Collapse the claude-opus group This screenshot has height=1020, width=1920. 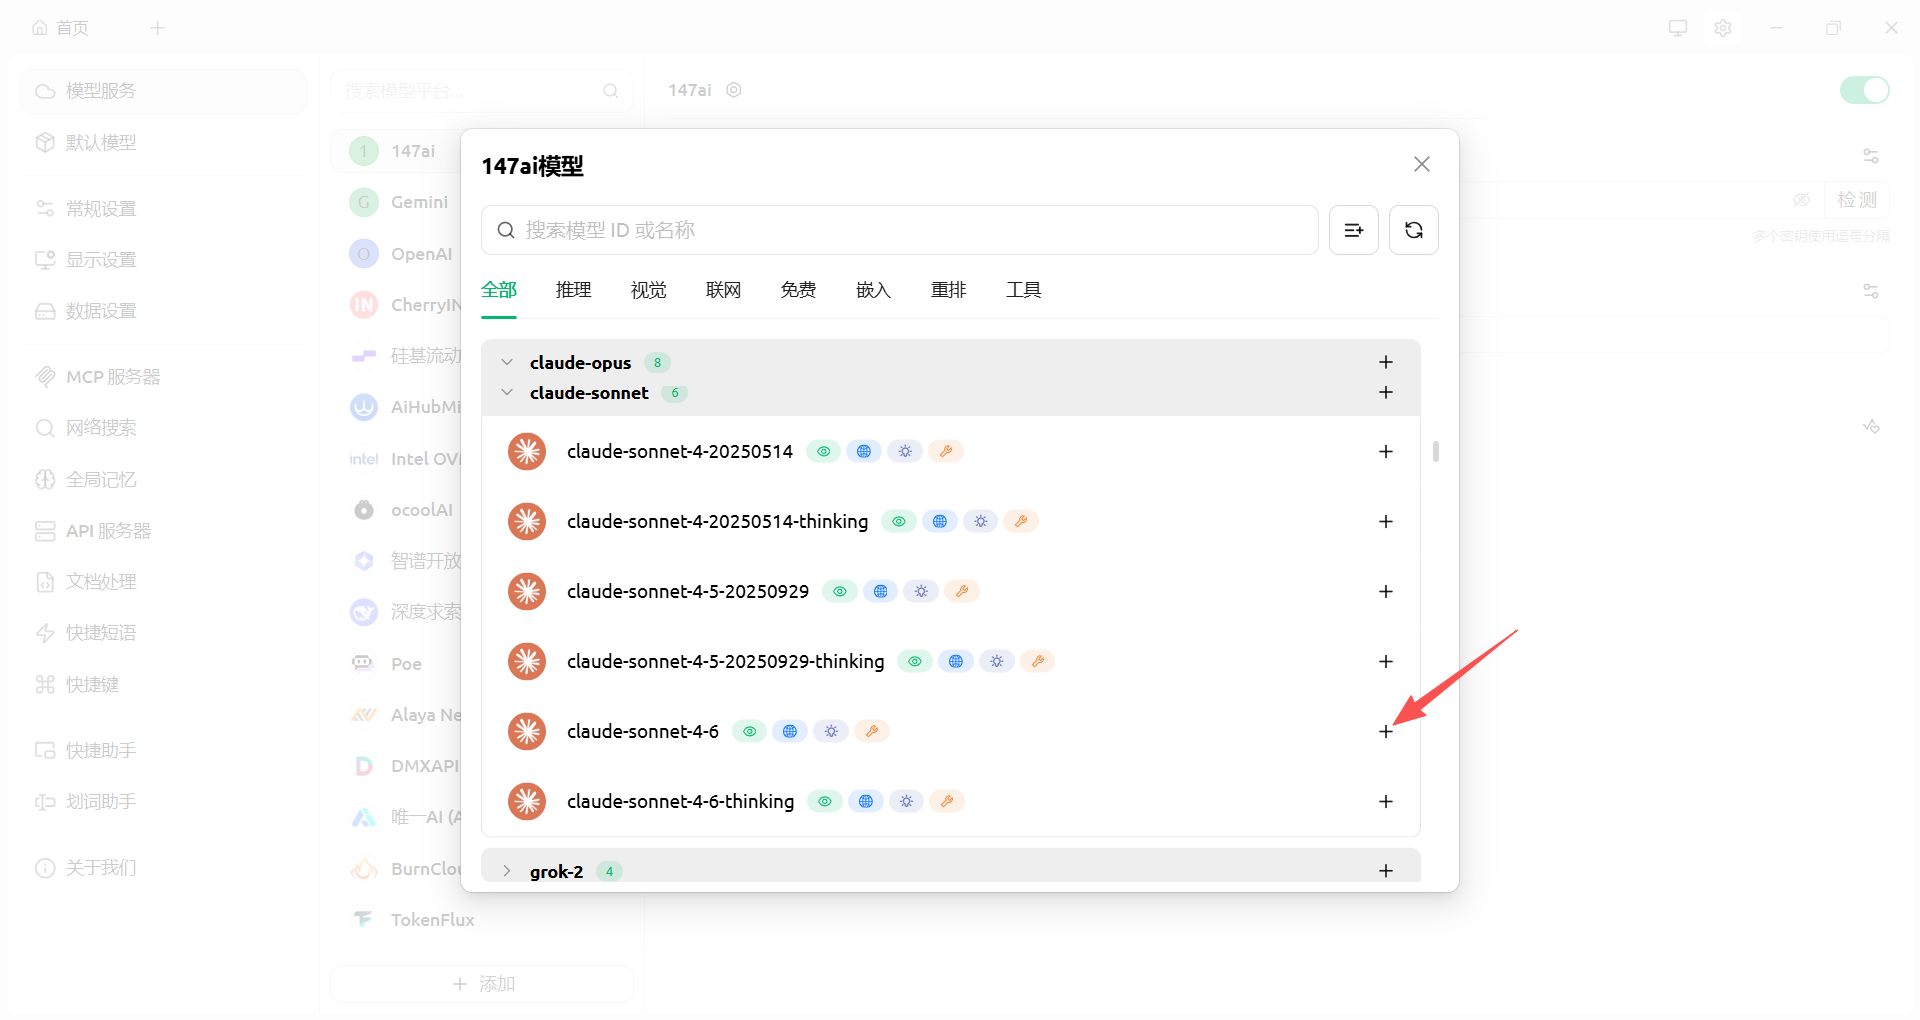point(507,362)
